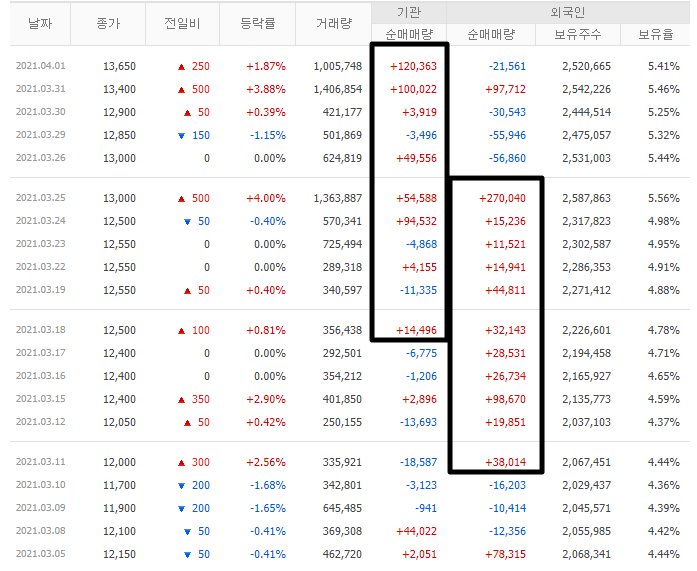Select the date 2021.03.05
Viewport: 697px width, 571px height.
point(40,554)
